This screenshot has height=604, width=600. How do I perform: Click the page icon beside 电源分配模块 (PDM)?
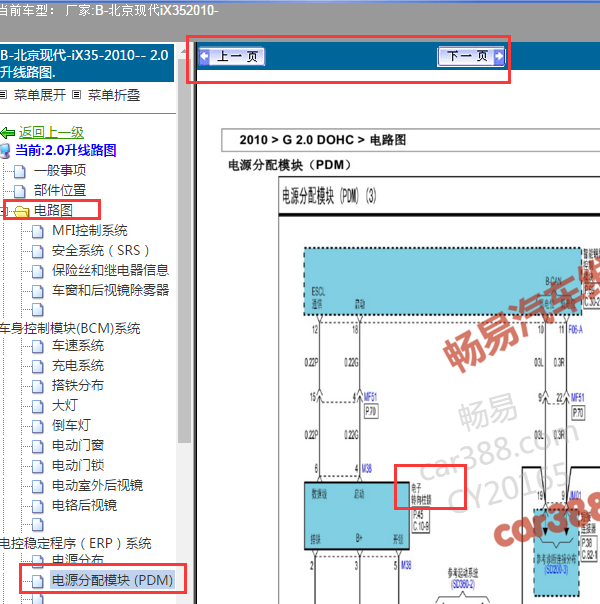click(37, 582)
